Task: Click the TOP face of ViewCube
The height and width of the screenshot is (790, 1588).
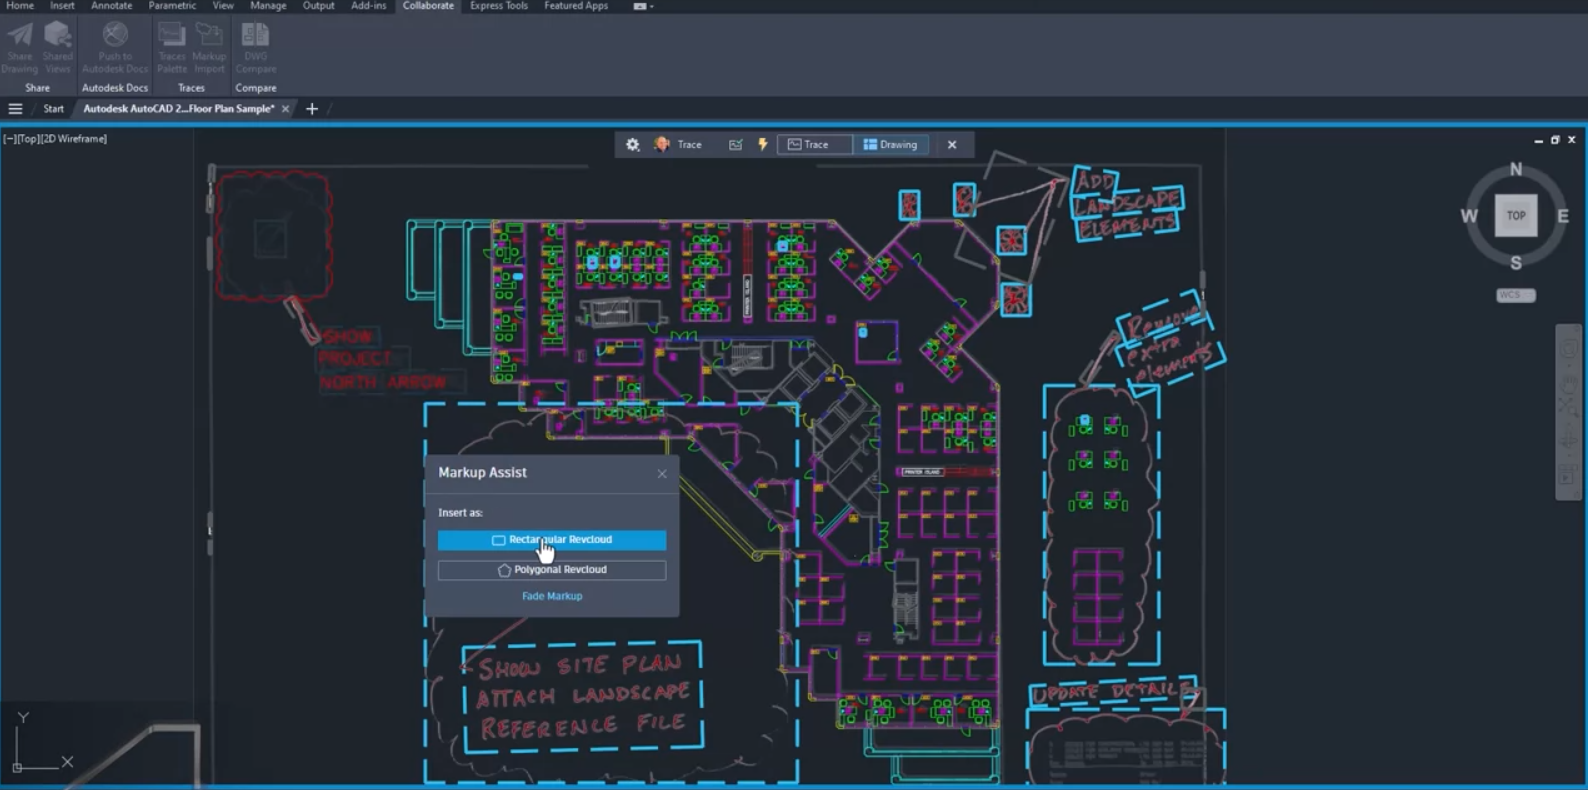Action: pyautogui.click(x=1515, y=216)
